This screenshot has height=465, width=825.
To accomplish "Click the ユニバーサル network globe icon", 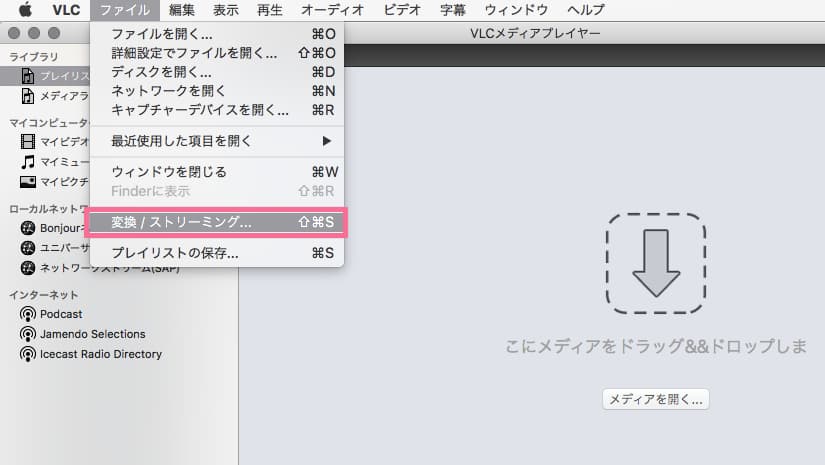I will (x=28, y=248).
